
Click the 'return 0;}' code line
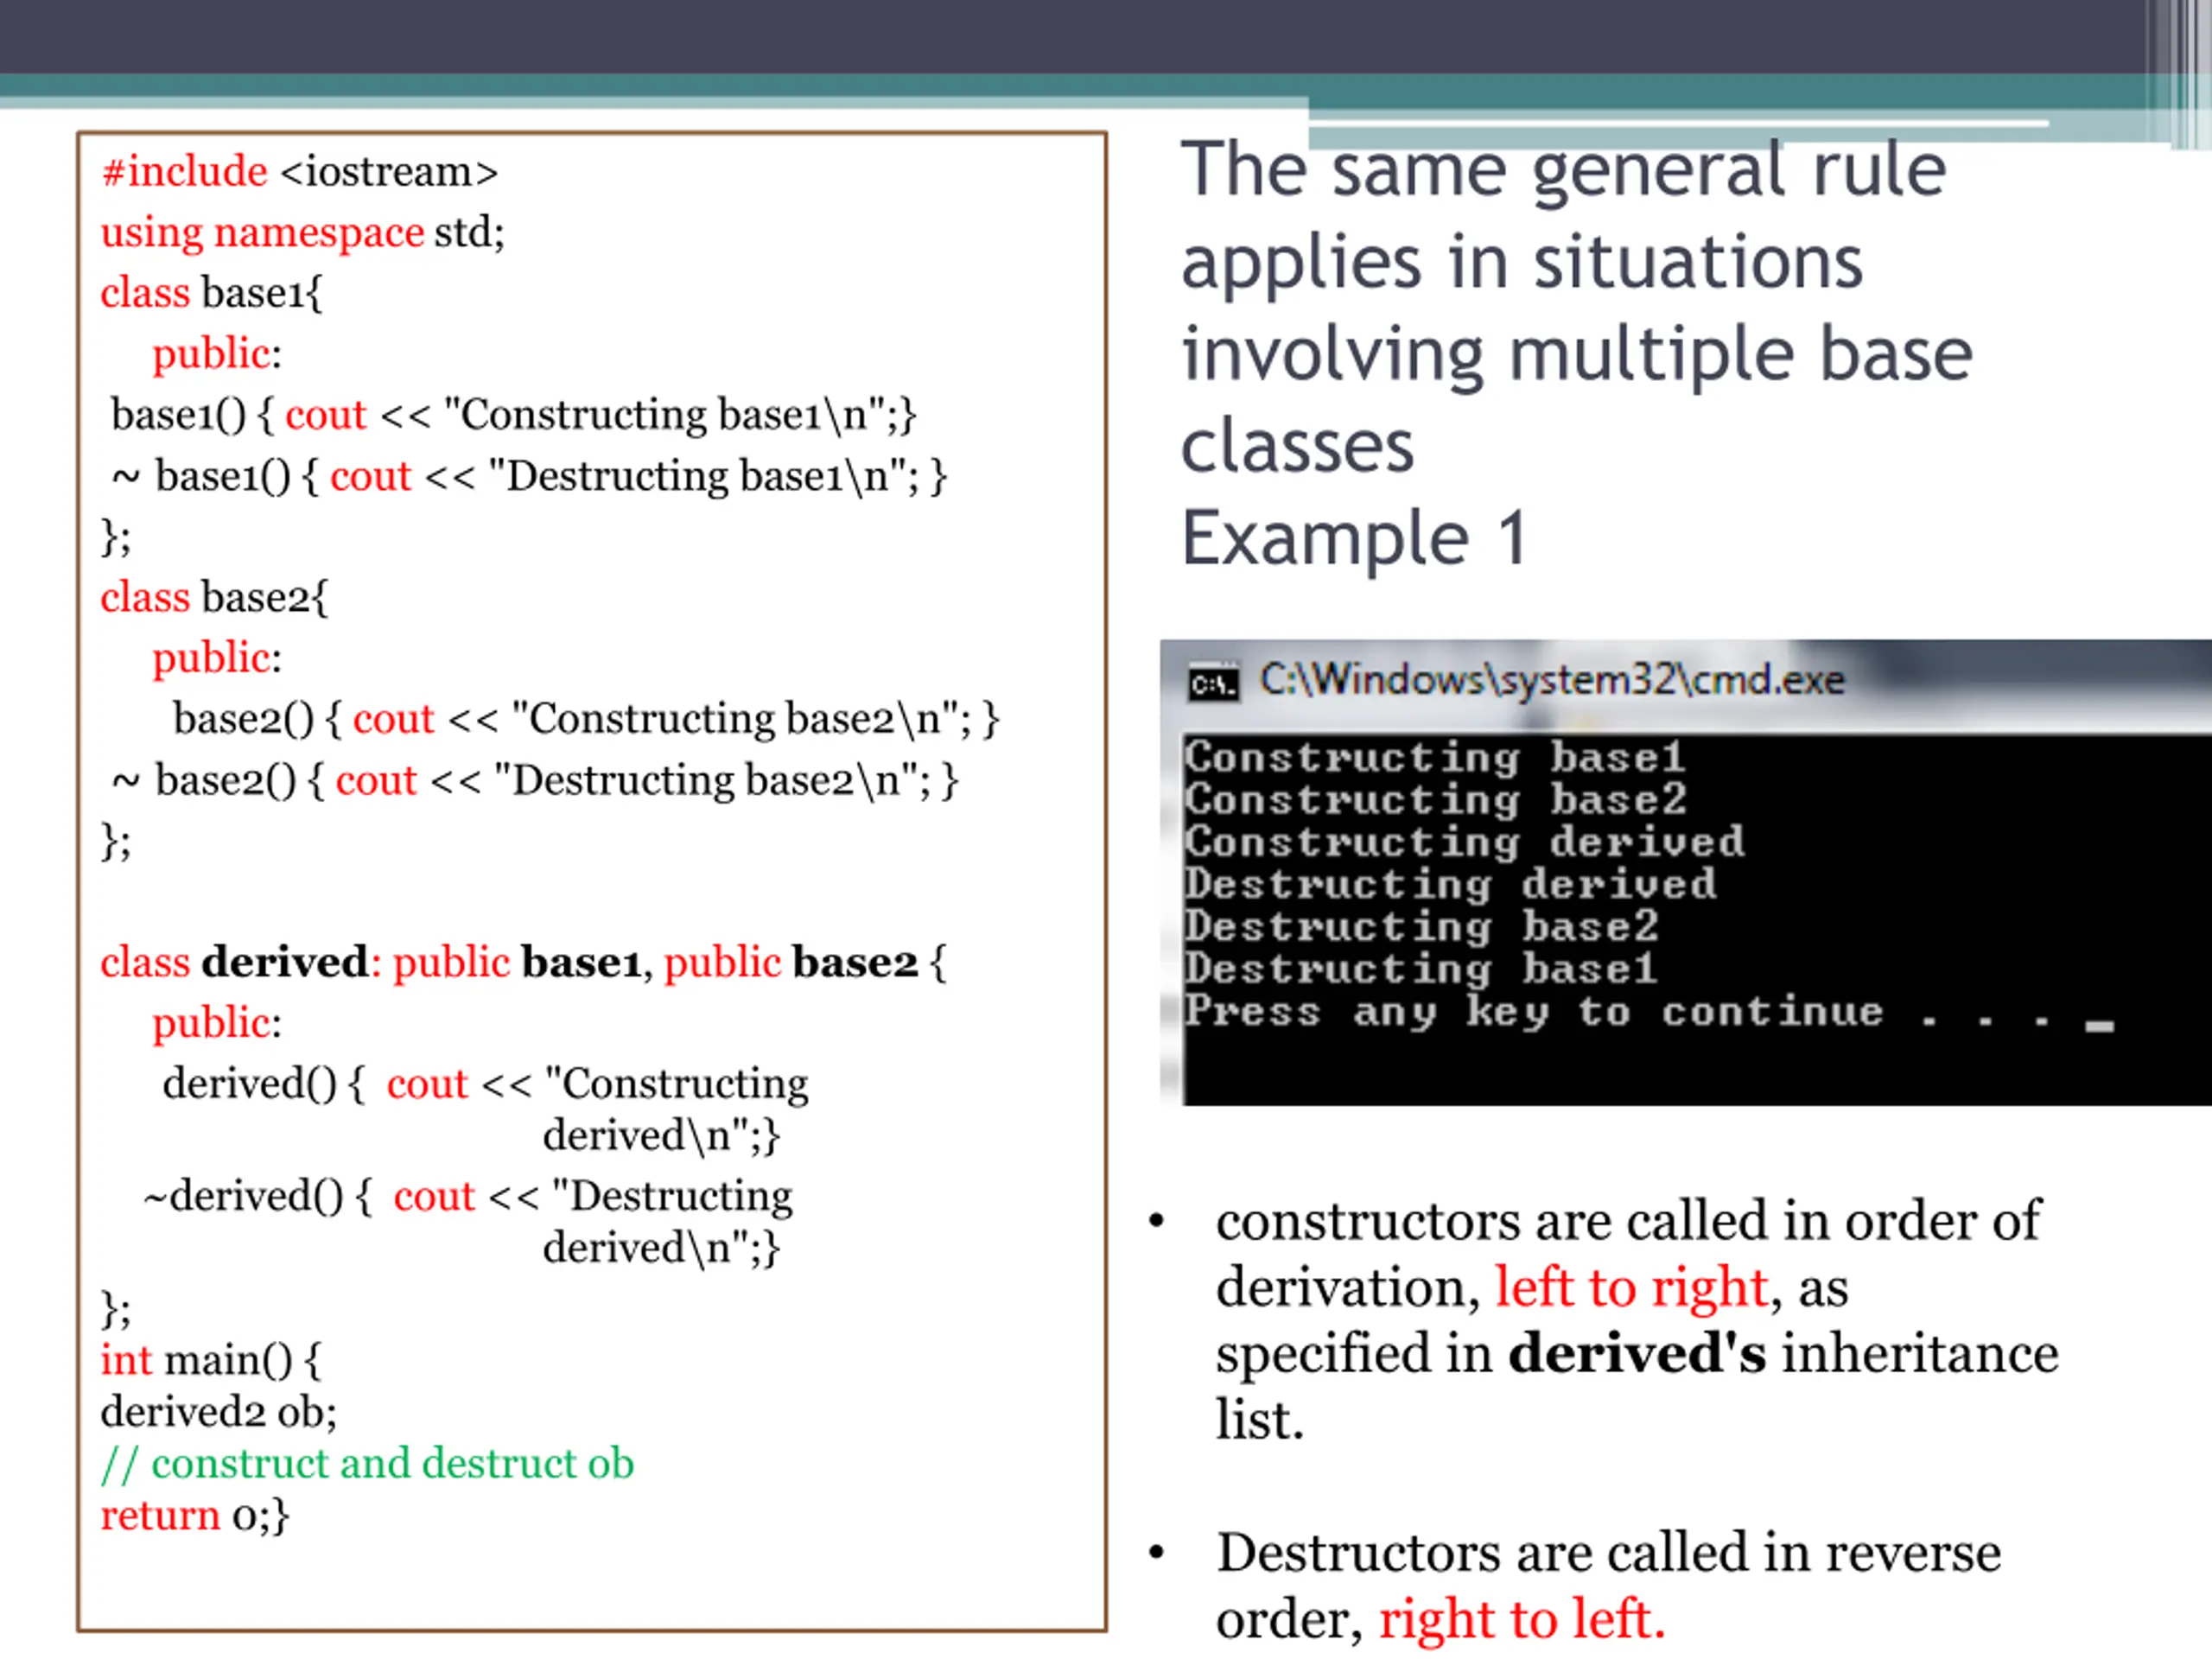[x=195, y=1515]
